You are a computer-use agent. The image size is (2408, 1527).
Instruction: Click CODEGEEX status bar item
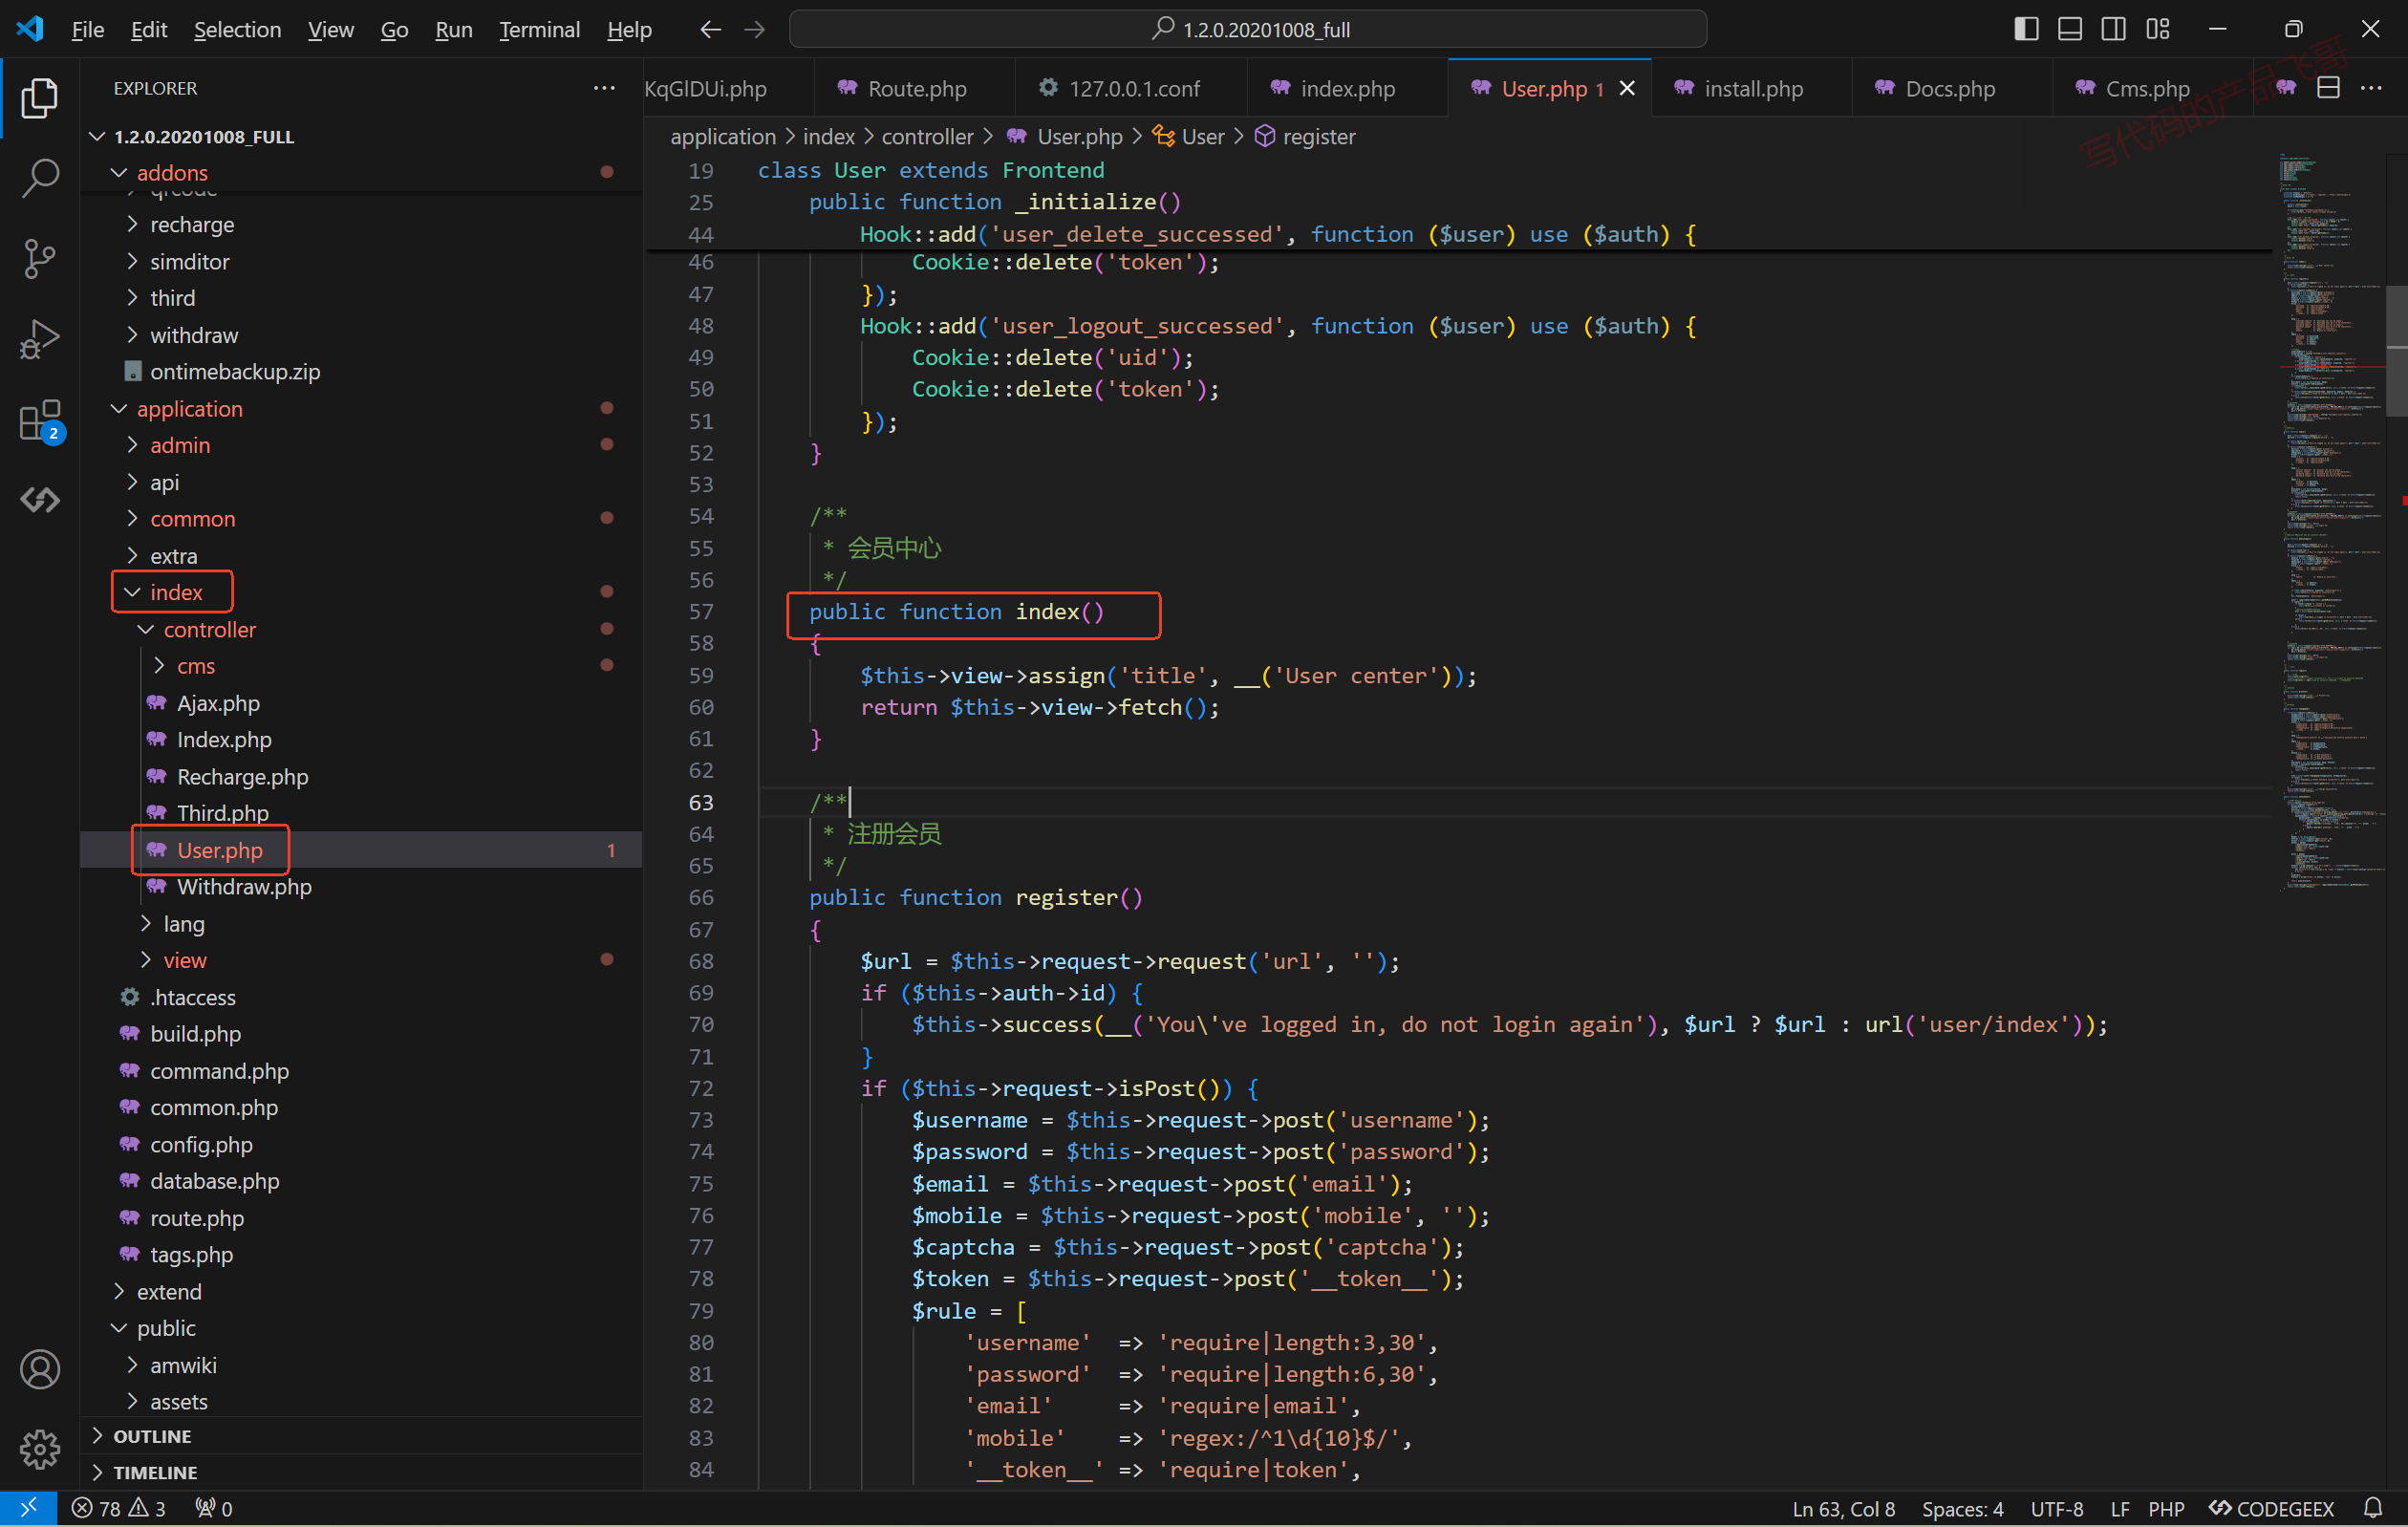[2271, 1508]
